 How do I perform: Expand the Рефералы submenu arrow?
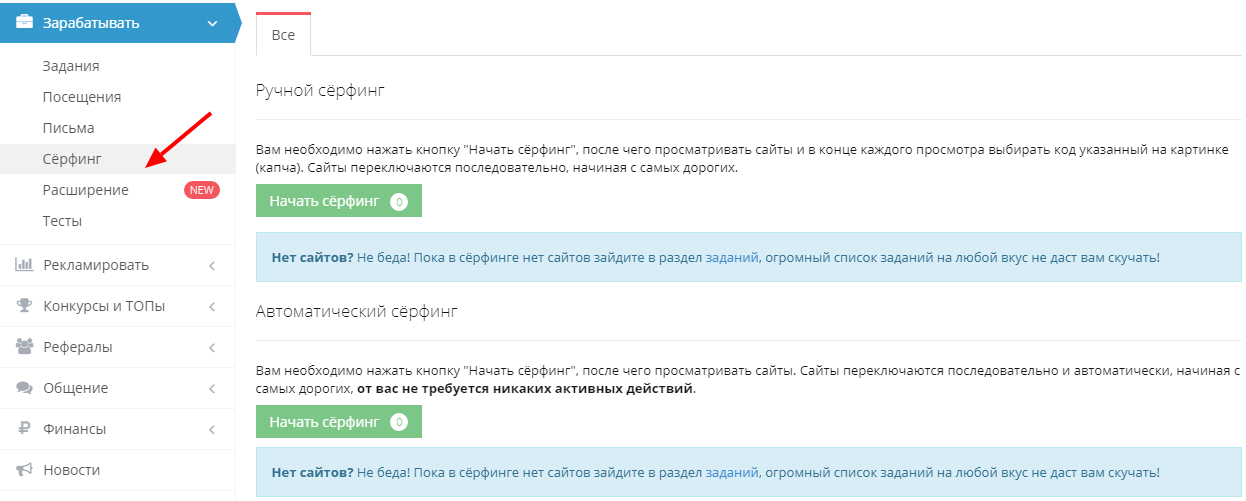[x=212, y=347]
